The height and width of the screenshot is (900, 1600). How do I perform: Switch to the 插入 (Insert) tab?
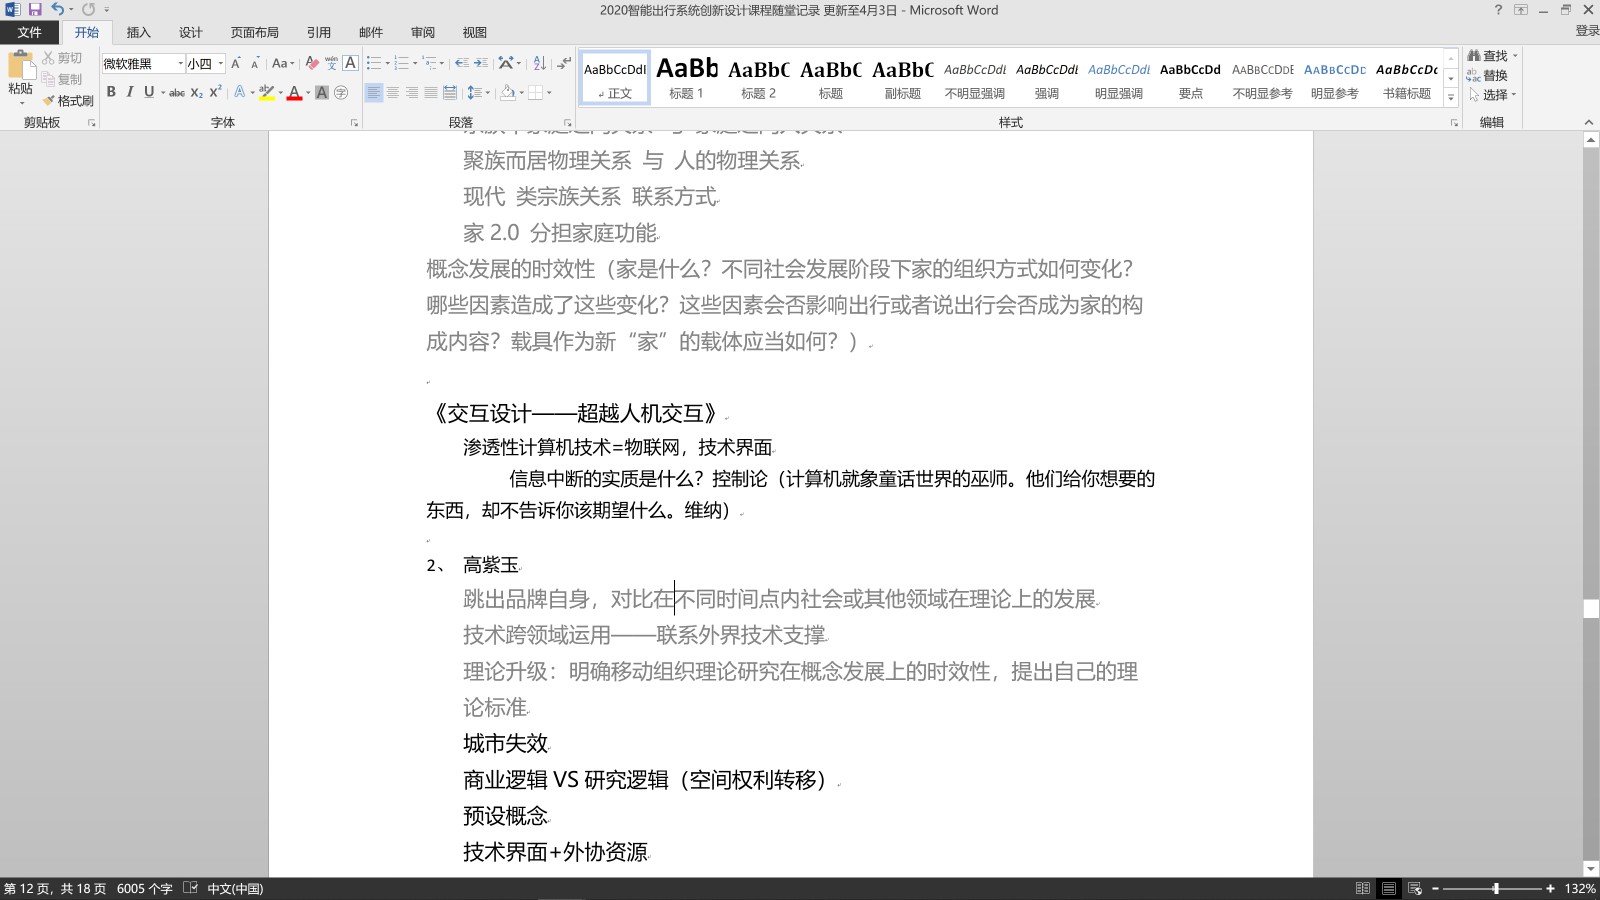(139, 32)
